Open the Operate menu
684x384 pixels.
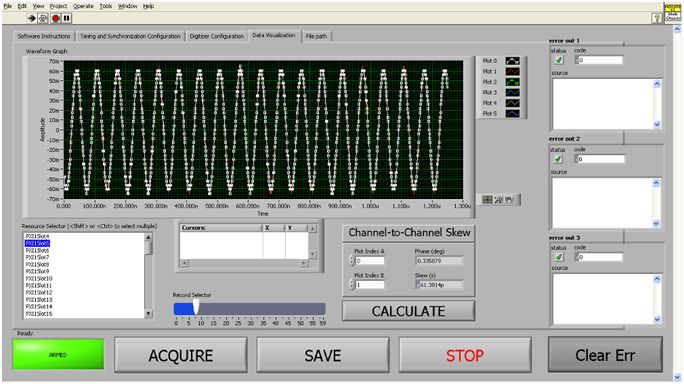coord(83,6)
